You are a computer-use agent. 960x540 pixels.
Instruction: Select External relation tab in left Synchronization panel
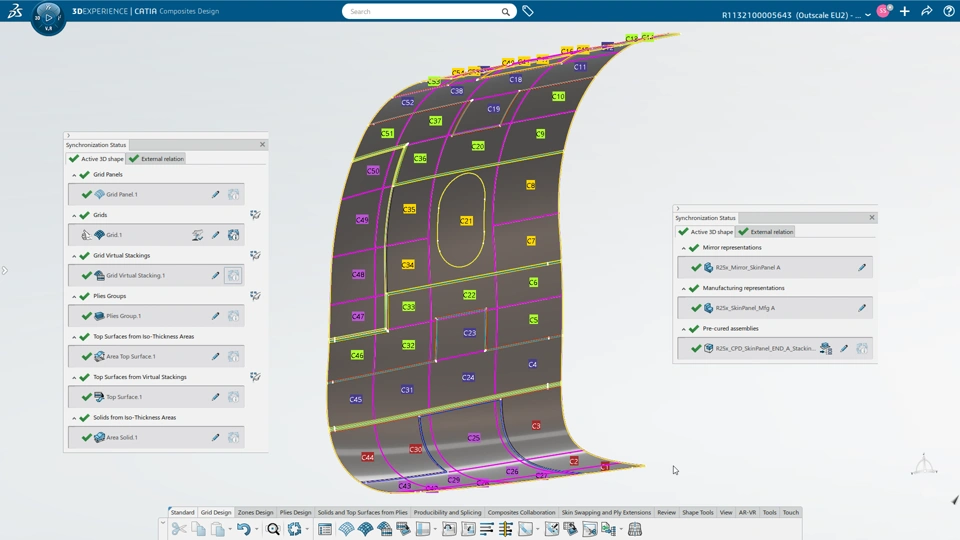click(x=157, y=159)
